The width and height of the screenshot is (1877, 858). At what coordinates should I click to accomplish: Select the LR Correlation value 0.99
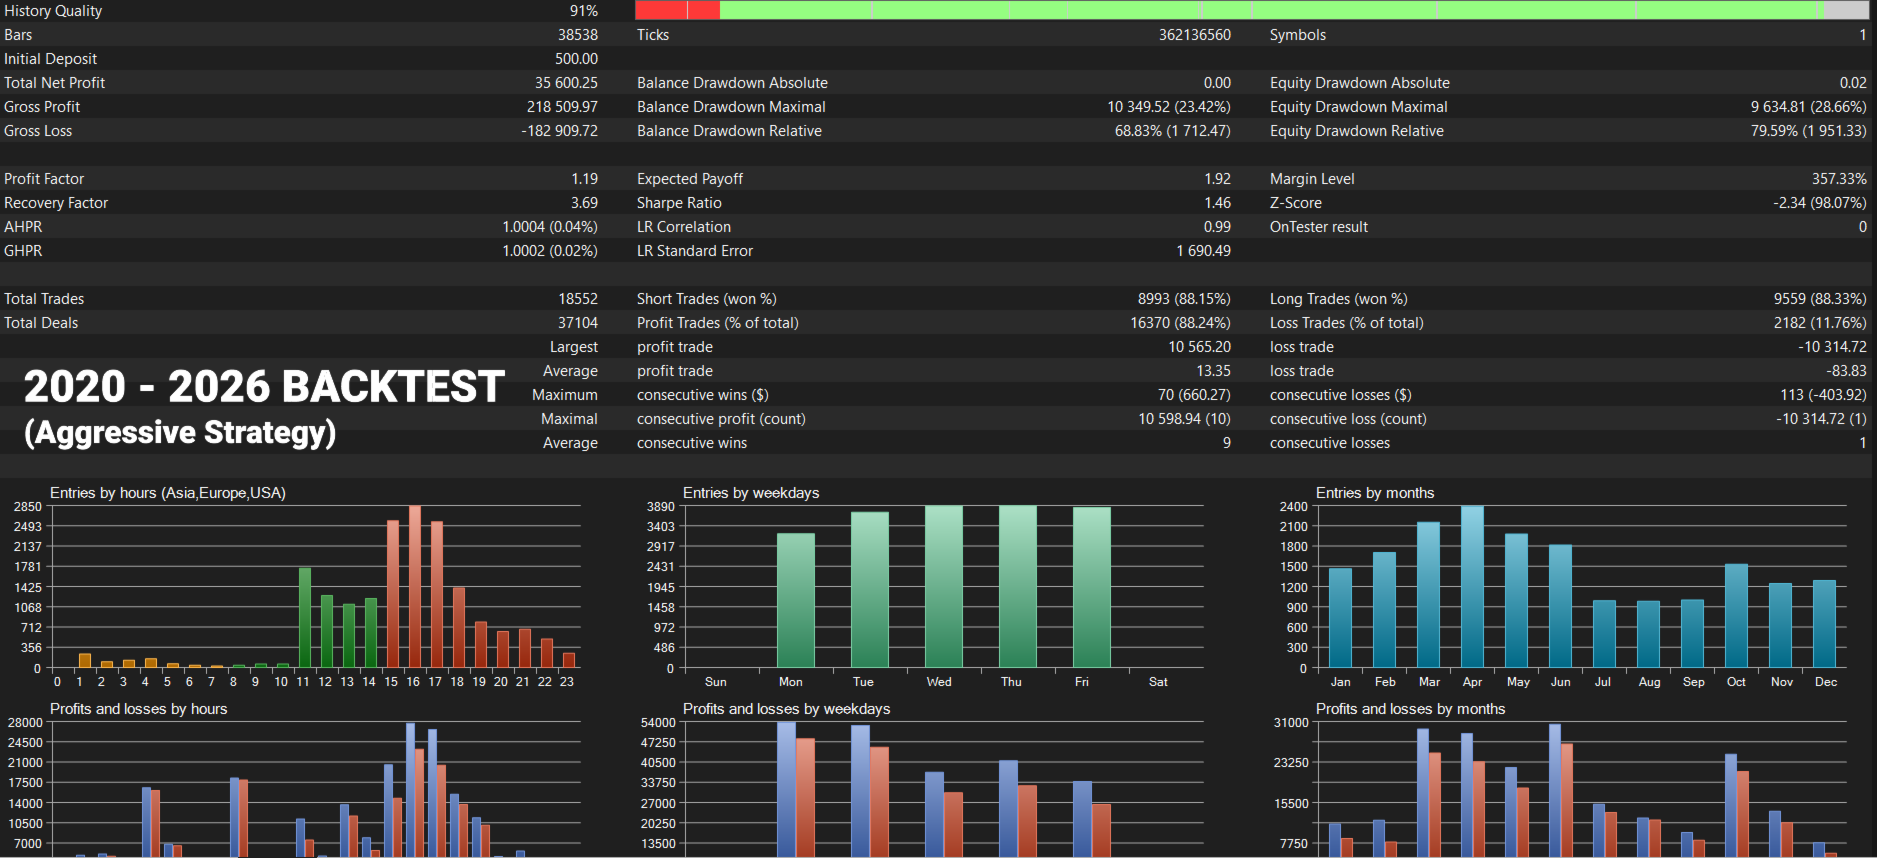[x=1218, y=227]
